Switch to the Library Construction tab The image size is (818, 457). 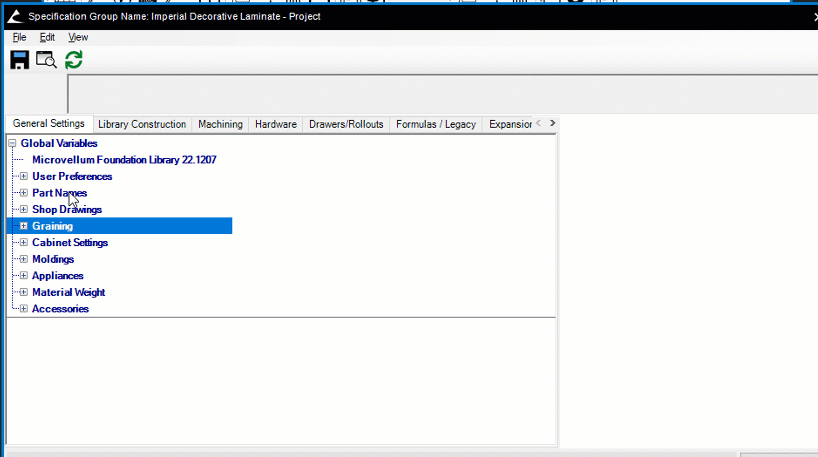click(142, 124)
